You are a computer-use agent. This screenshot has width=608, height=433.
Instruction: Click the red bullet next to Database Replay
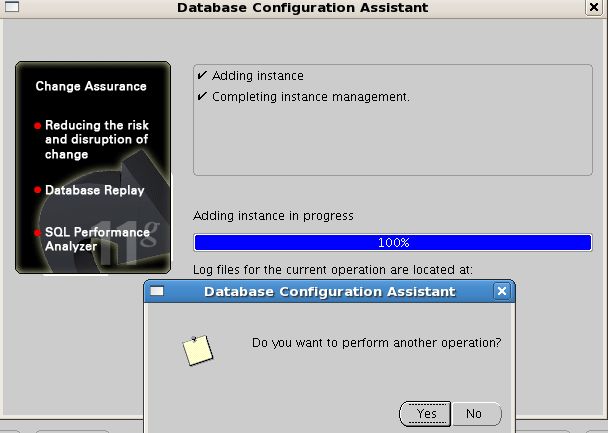38,190
